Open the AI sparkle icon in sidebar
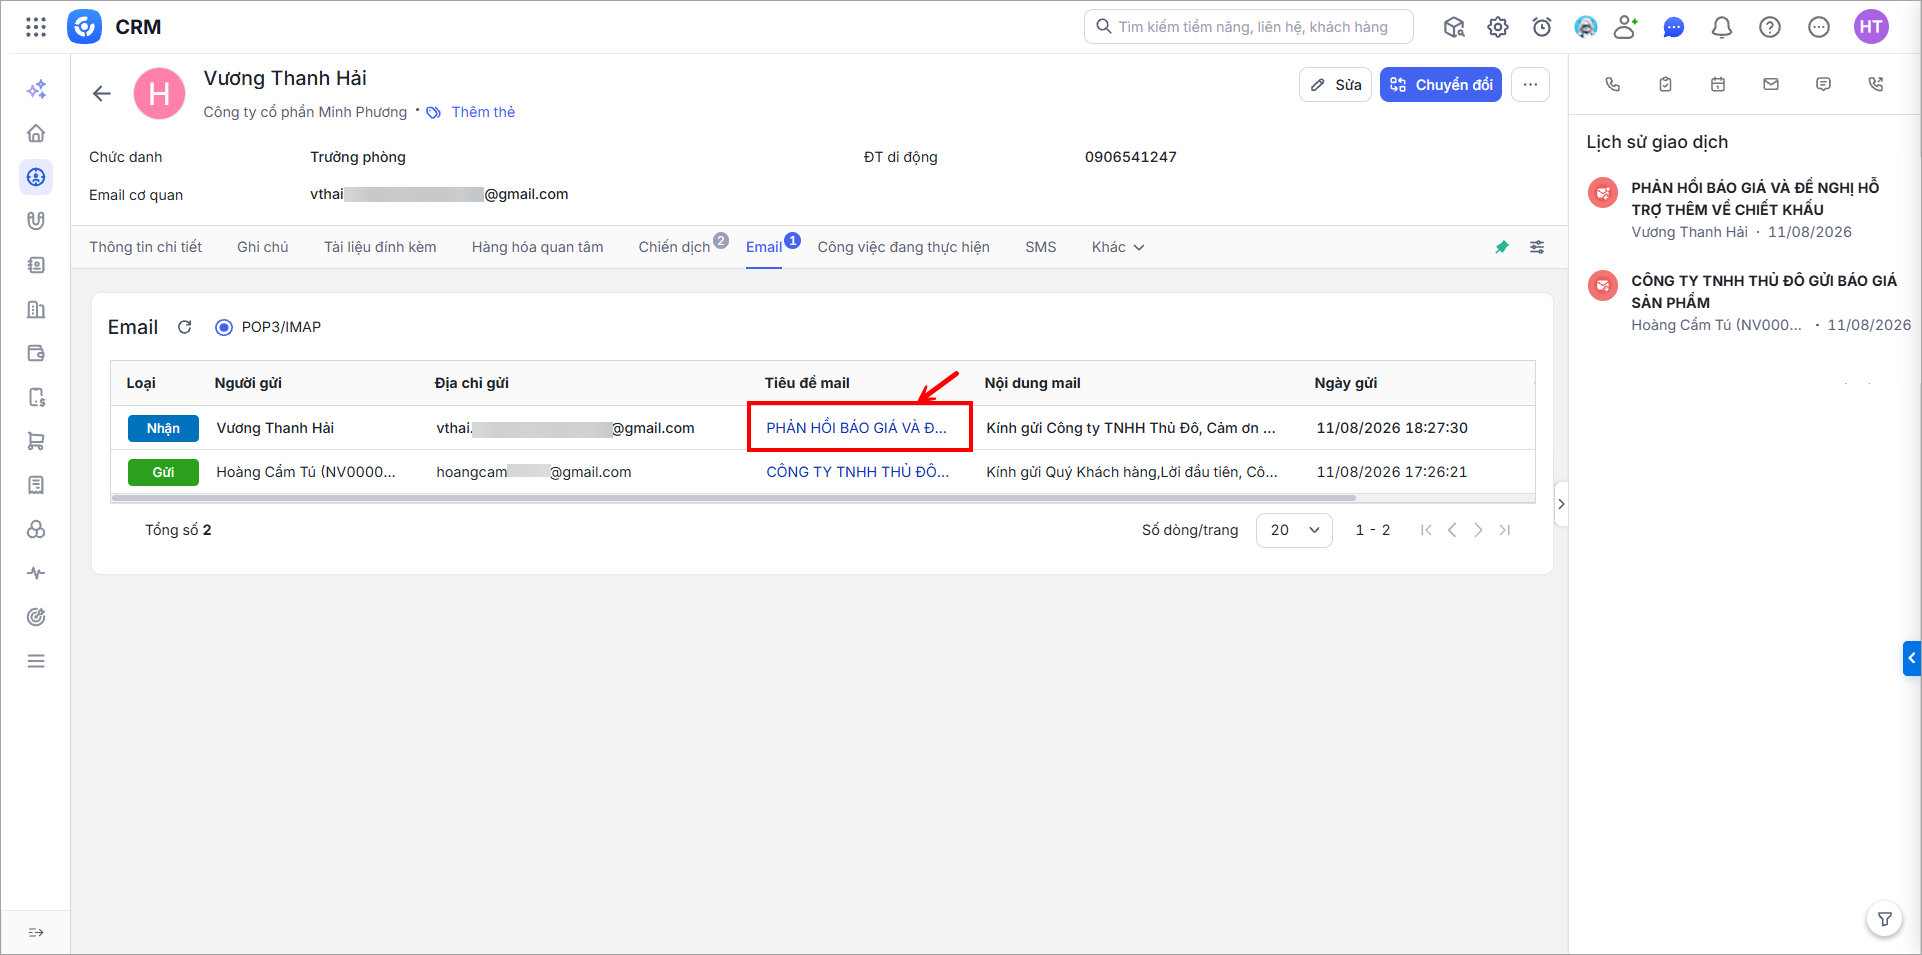 click(x=36, y=90)
